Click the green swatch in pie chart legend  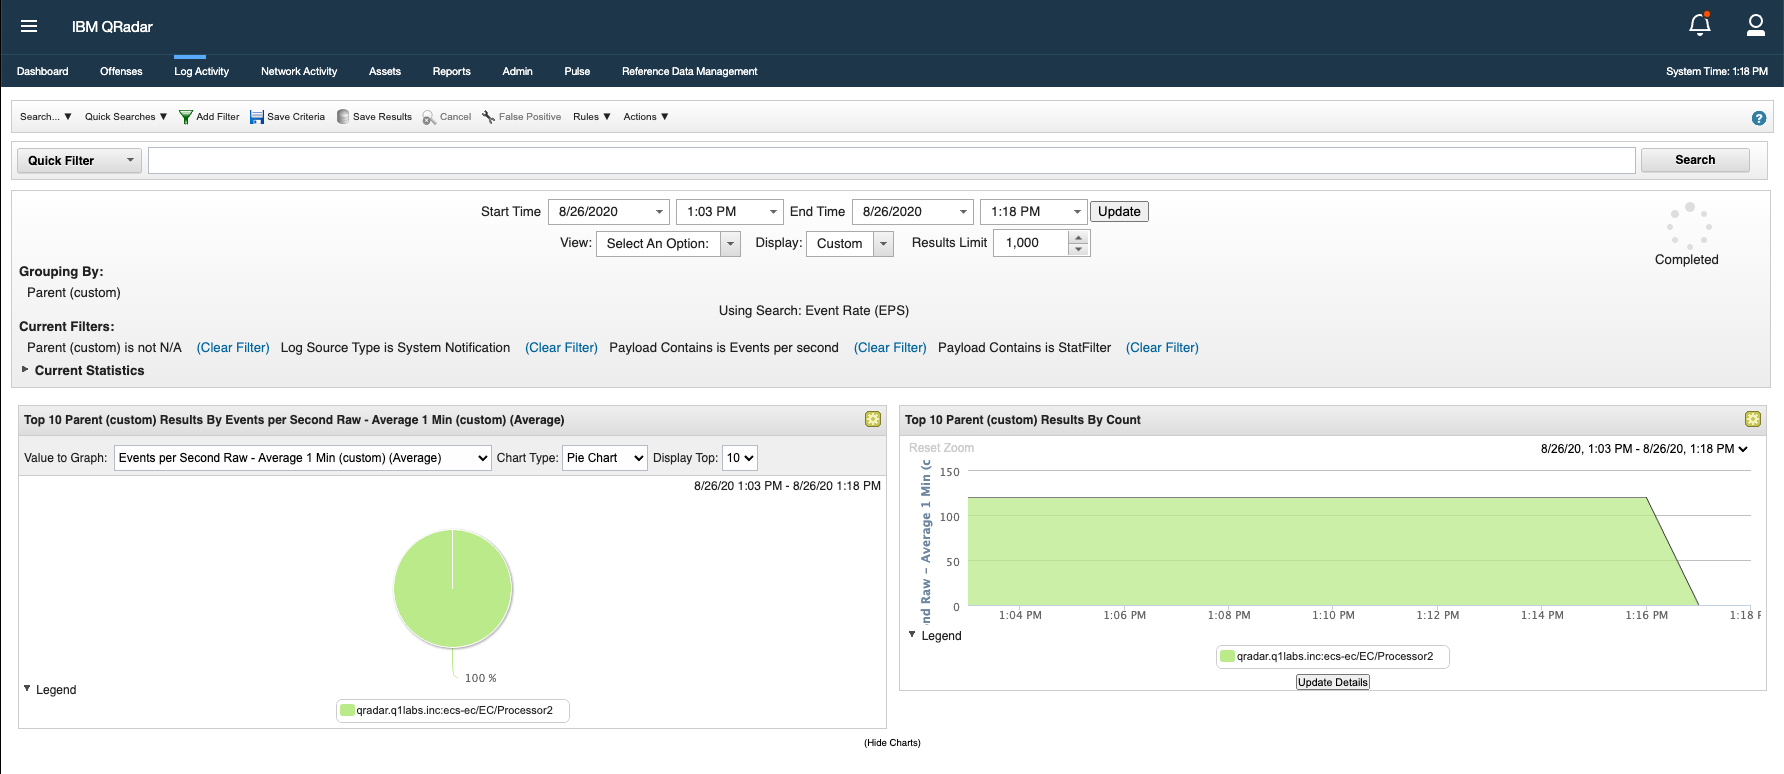pyautogui.click(x=347, y=711)
